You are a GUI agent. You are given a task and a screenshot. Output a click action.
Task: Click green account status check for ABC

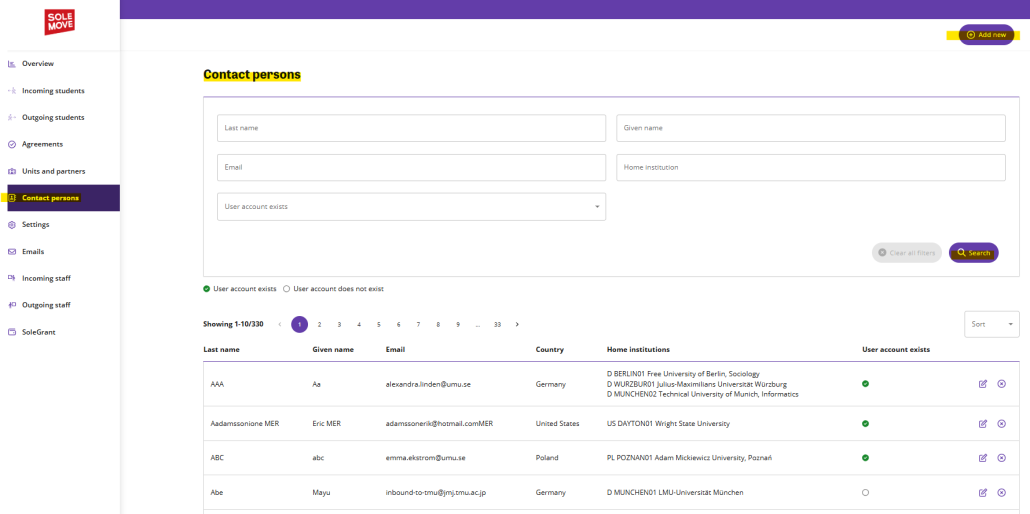coord(865,458)
